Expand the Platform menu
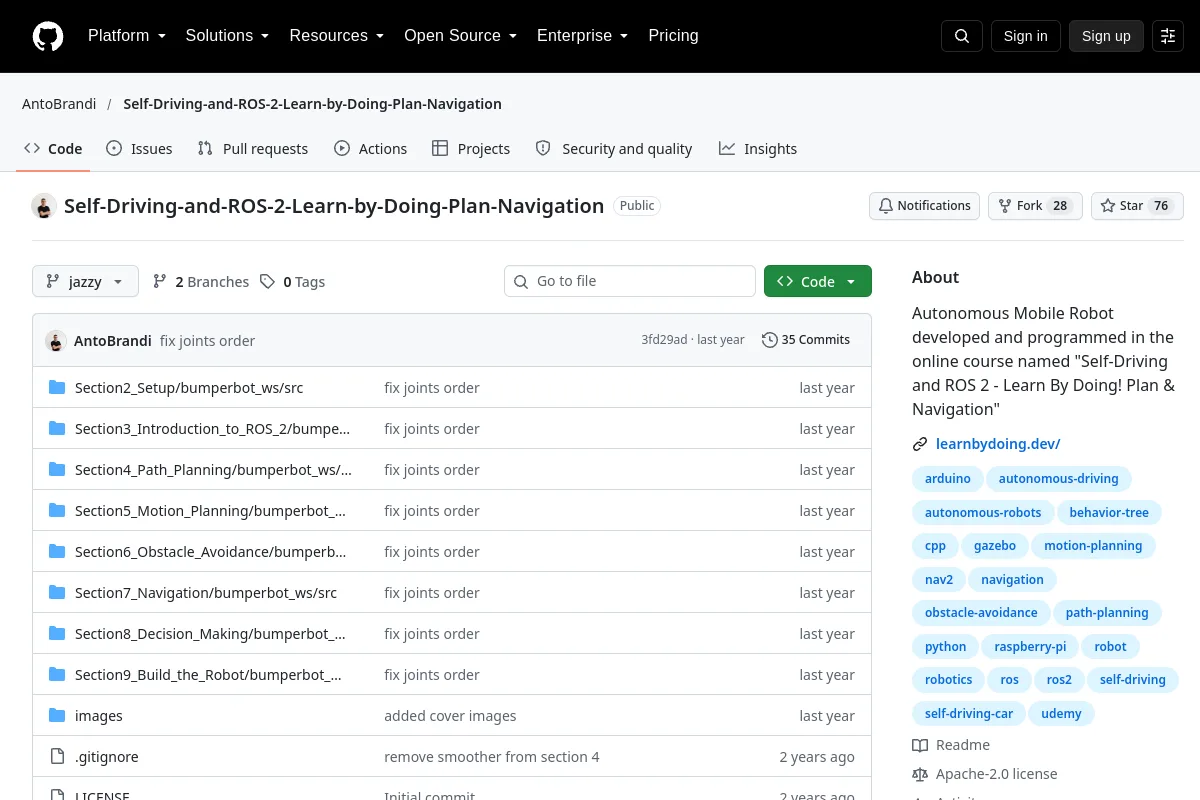The height and width of the screenshot is (800, 1200). (126, 36)
